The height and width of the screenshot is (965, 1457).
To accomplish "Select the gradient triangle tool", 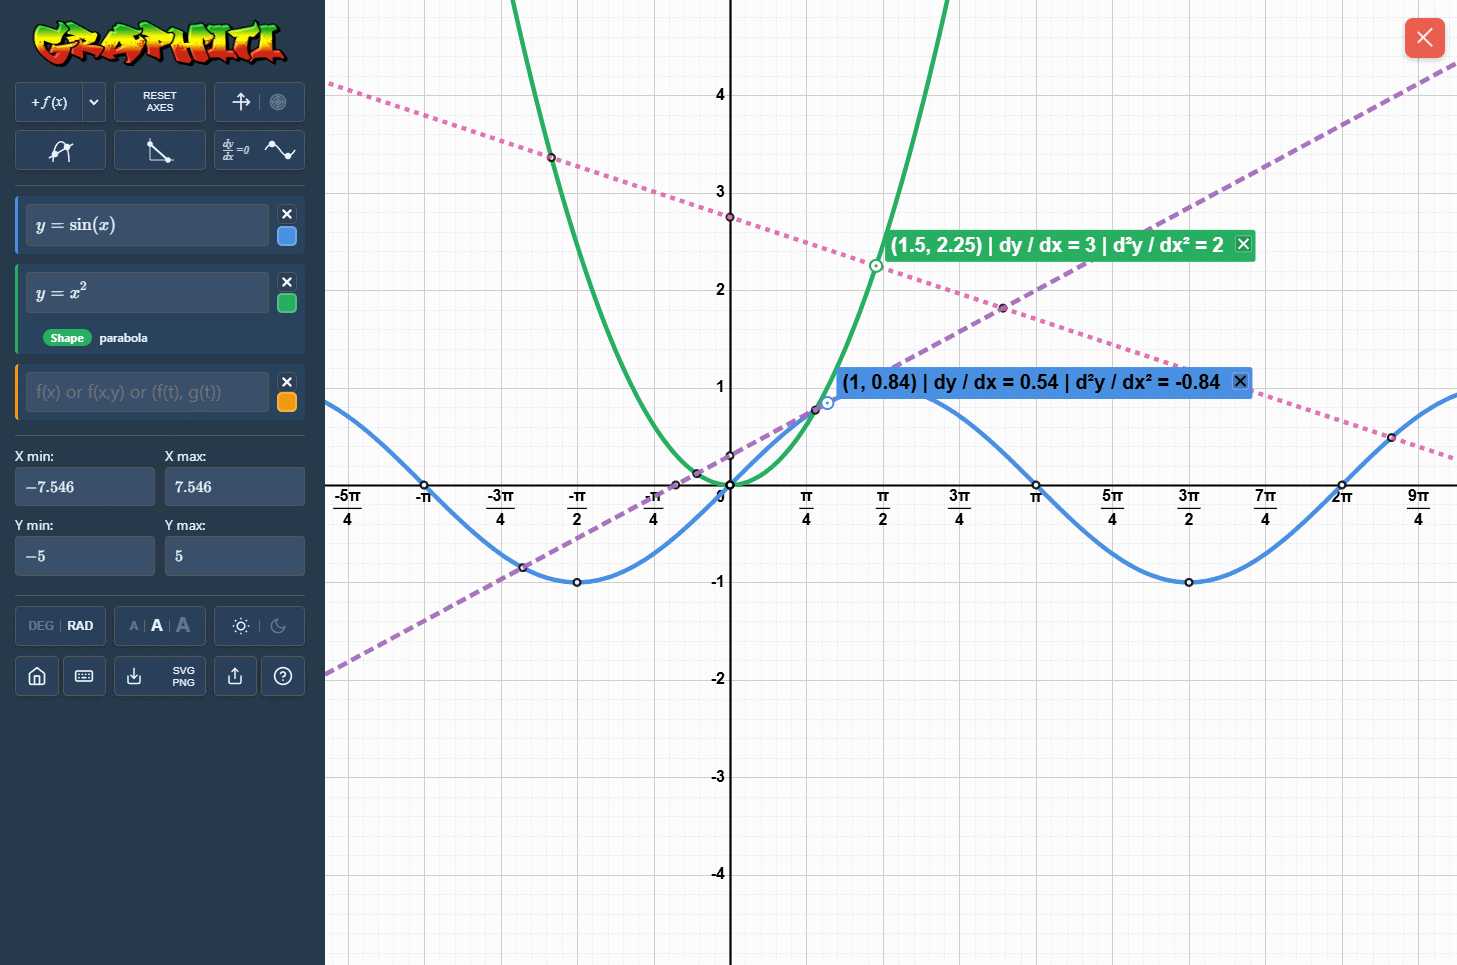I will (x=160, y=151).
